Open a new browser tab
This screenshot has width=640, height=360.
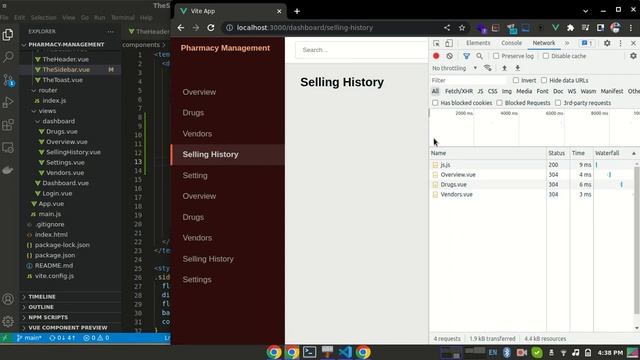(x=297, y=11)
